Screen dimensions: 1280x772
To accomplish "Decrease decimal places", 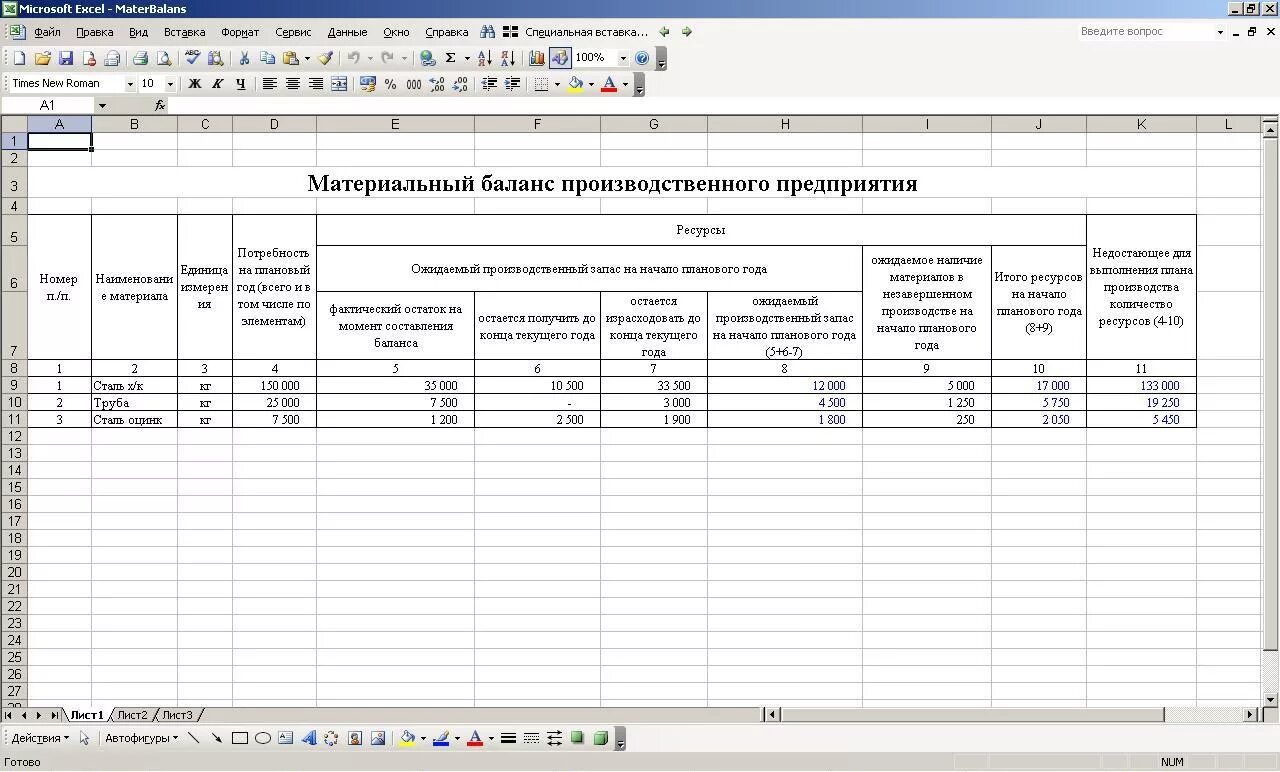I will (x=460, y=84).
